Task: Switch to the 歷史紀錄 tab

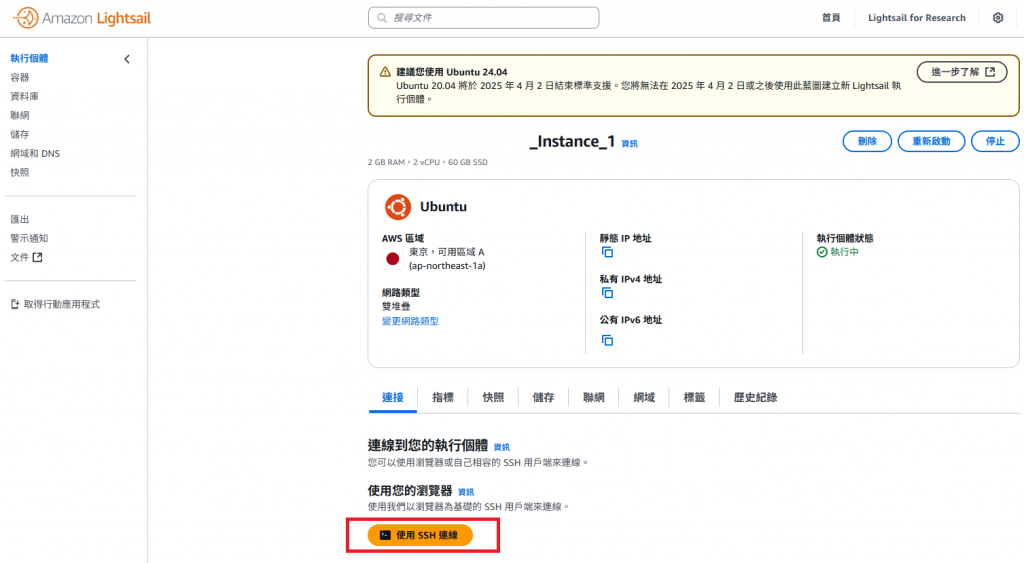Action: [755, 397]
